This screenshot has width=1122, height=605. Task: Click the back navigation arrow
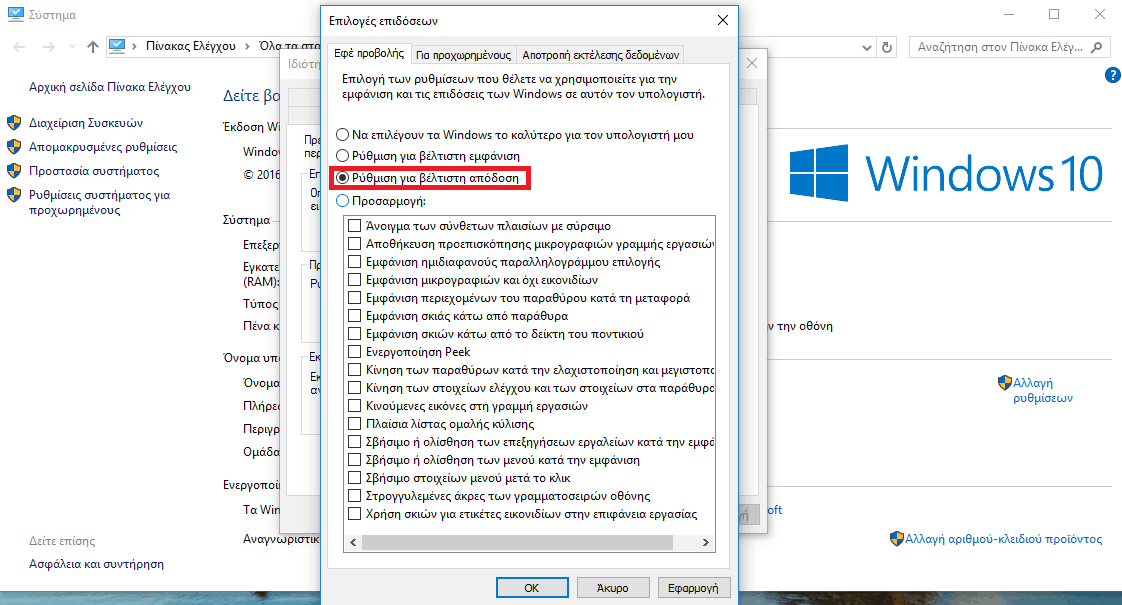(x=19, y=47)
